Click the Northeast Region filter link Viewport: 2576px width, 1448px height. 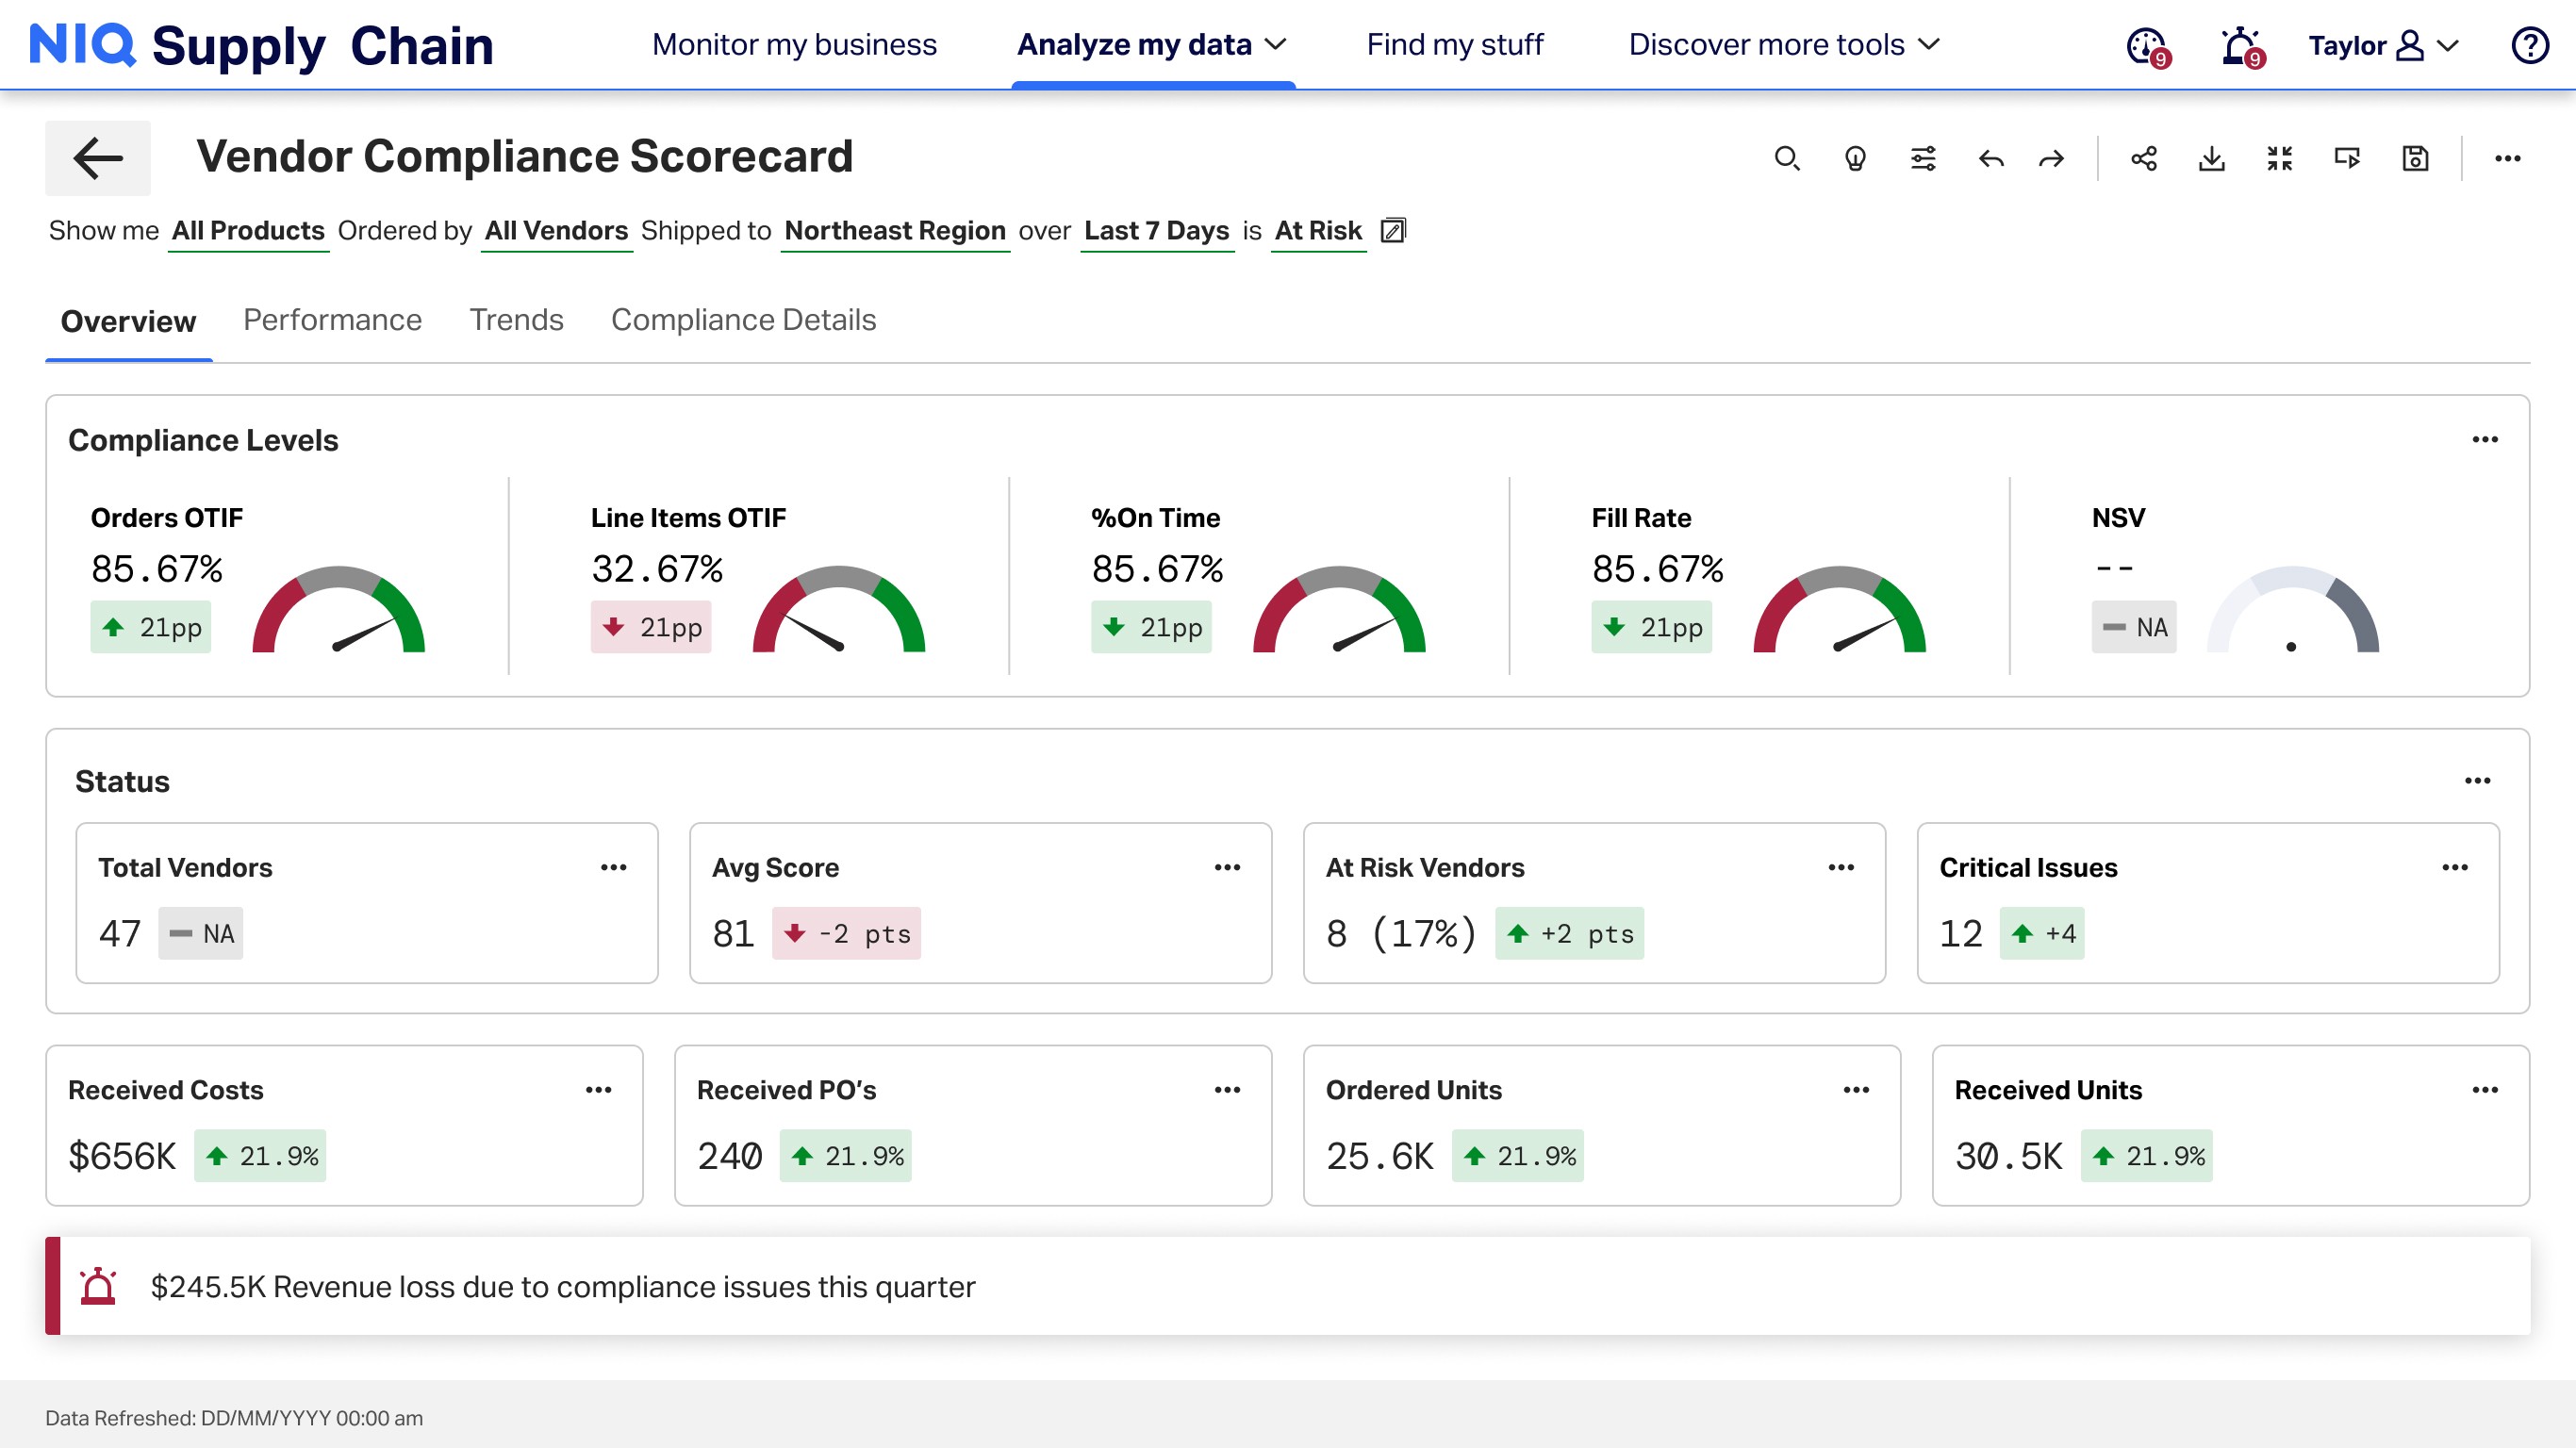point(894,231)
